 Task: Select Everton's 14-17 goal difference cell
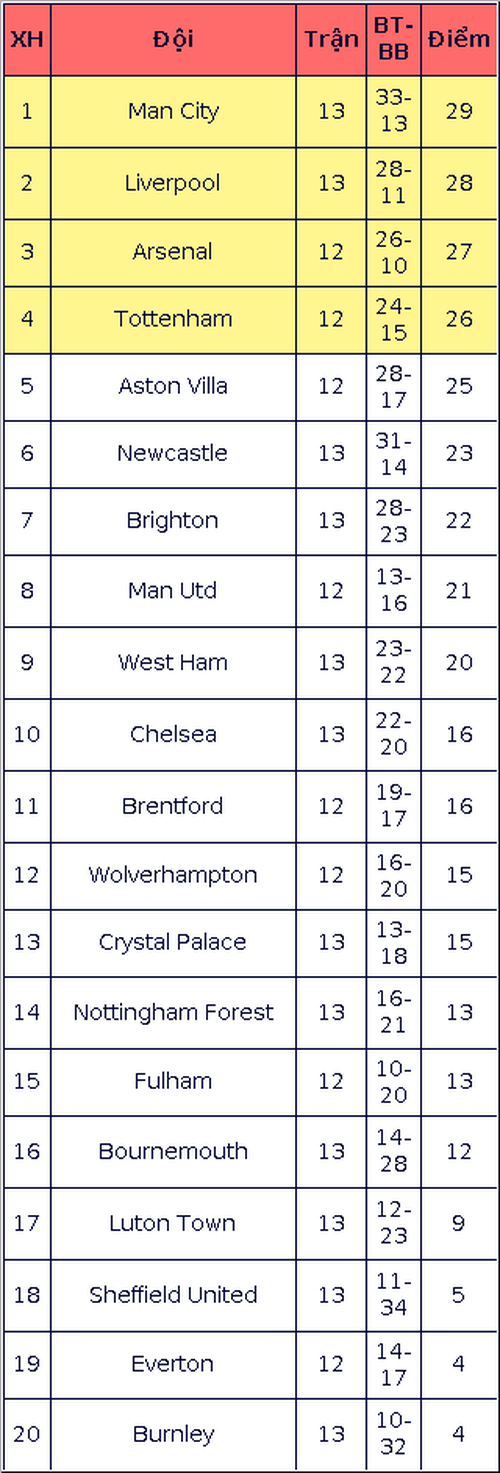tap(393, 1364)
